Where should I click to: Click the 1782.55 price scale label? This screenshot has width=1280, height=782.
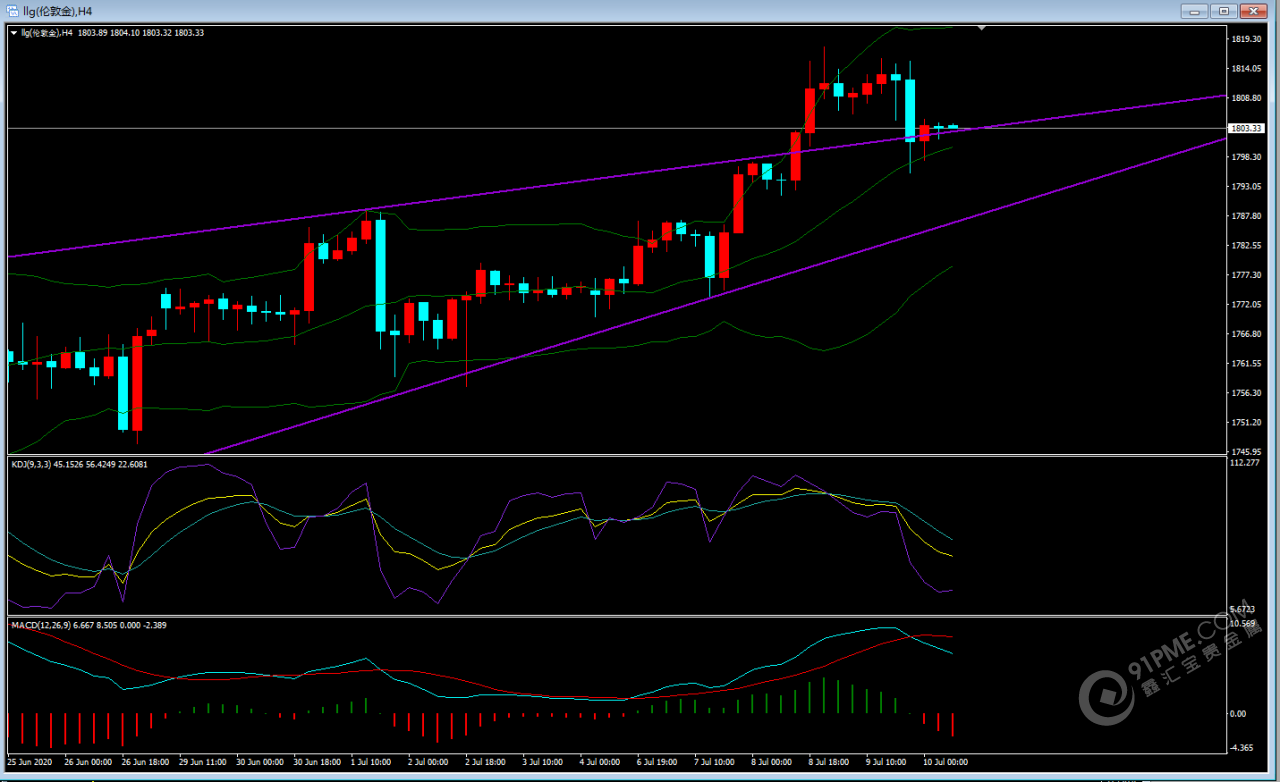[1245, 245]
